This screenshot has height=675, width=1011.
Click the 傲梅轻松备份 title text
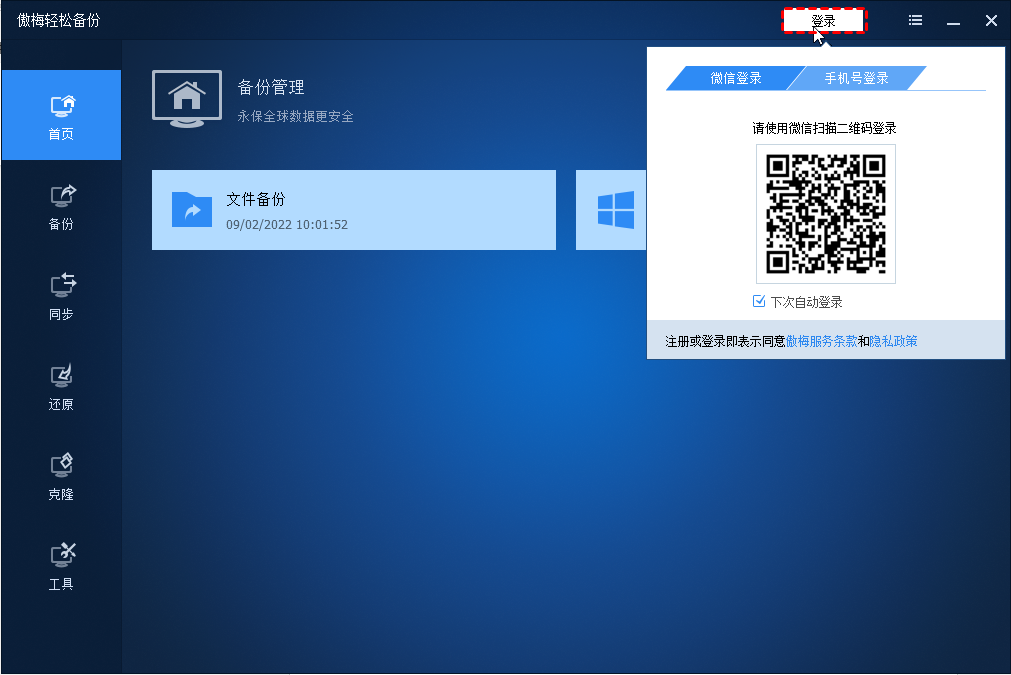pyautogui.click(x=59, y=21)
